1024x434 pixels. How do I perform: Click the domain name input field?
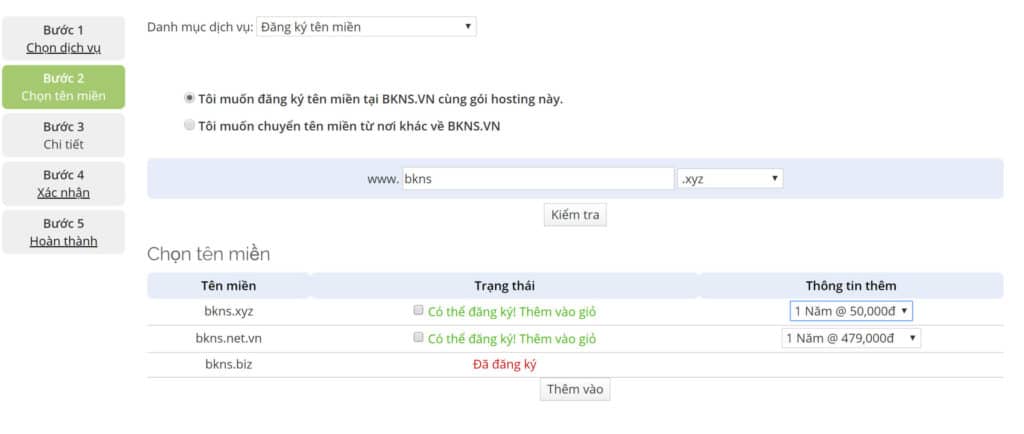pos(537,179)
